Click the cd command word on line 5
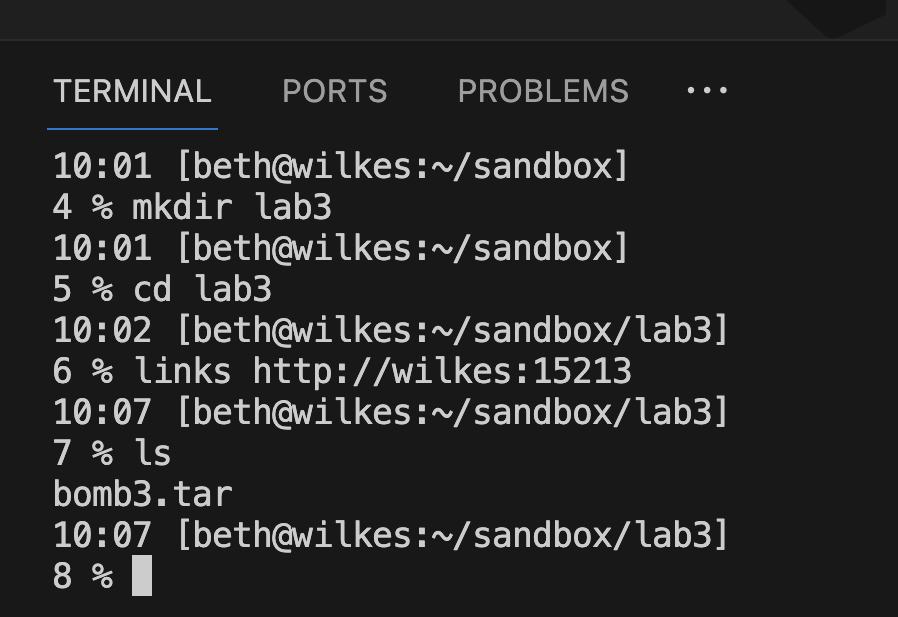The height and width of the screenshot is (617, 898). (153, 290)
